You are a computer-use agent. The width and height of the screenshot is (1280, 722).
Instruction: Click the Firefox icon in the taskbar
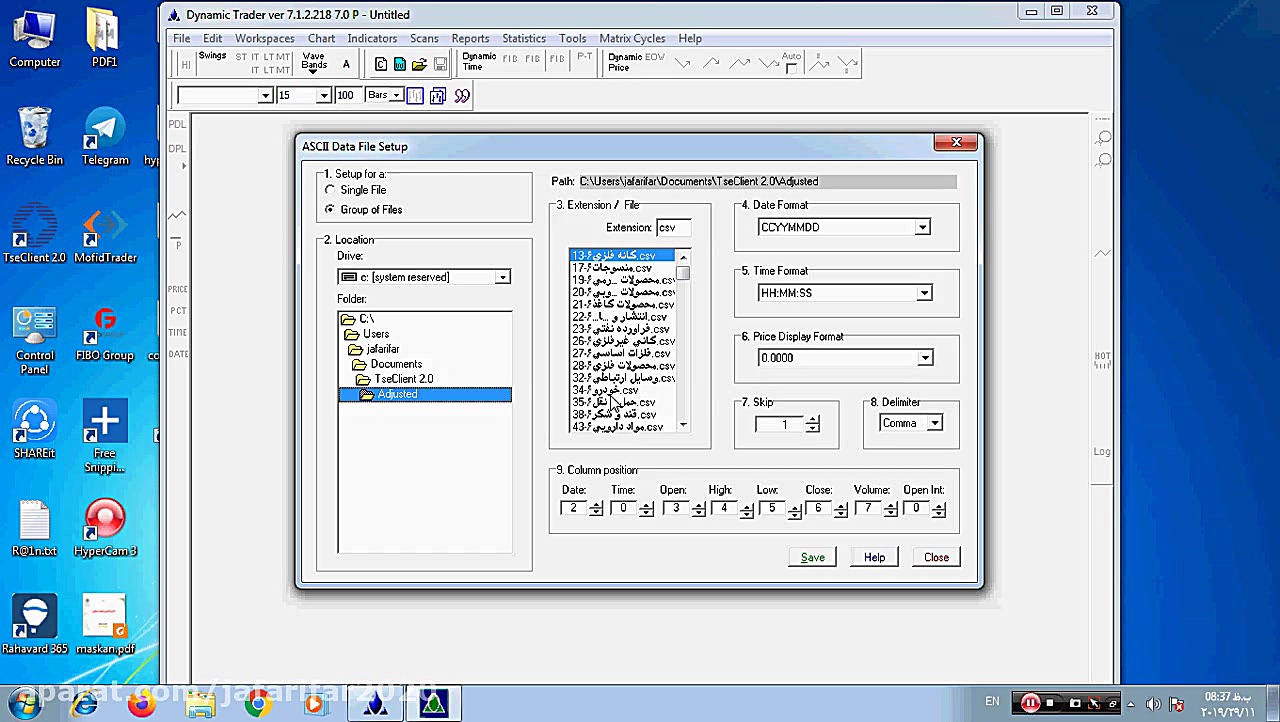(142, 704)
